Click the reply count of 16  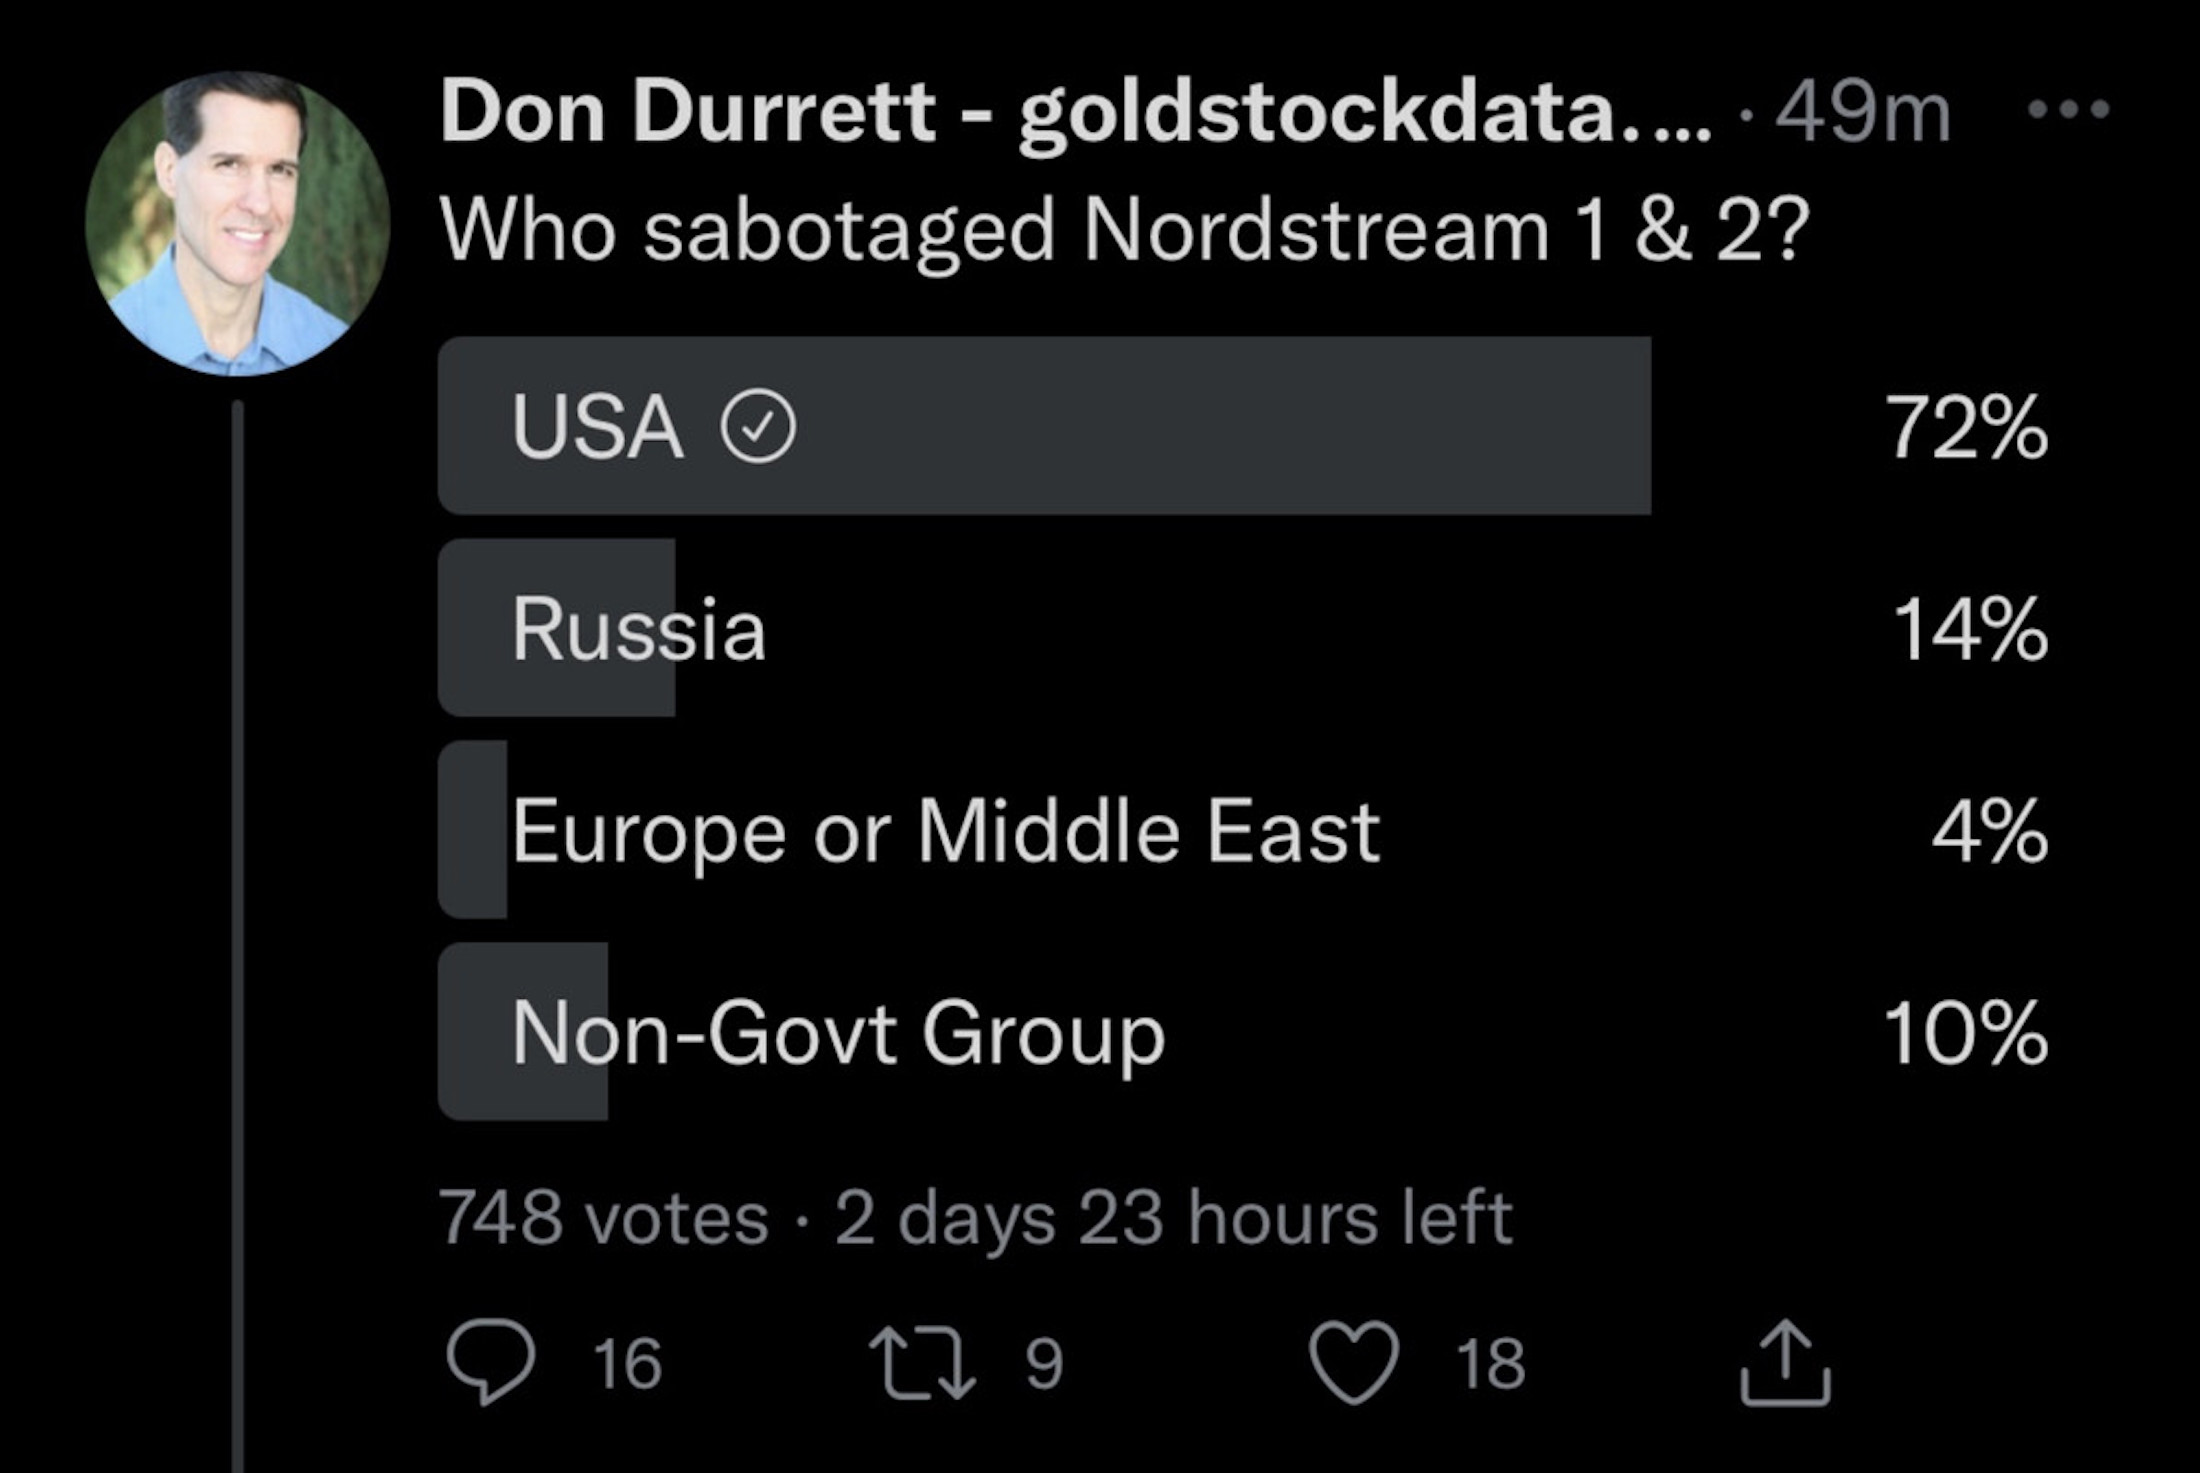[x=627, y=1362]
